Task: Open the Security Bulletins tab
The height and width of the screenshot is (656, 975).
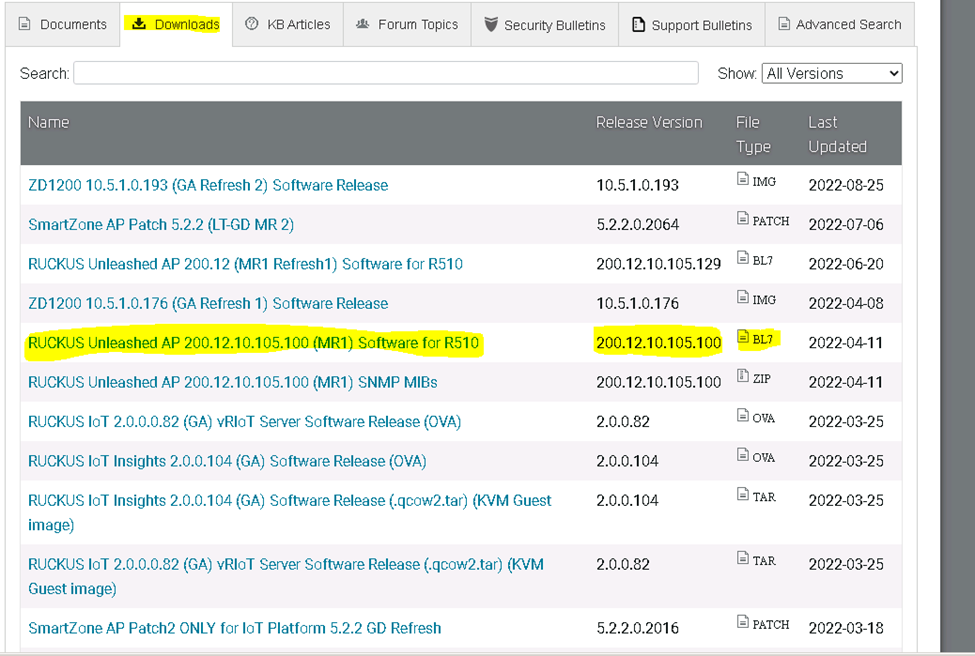Action: pos(545,24)
